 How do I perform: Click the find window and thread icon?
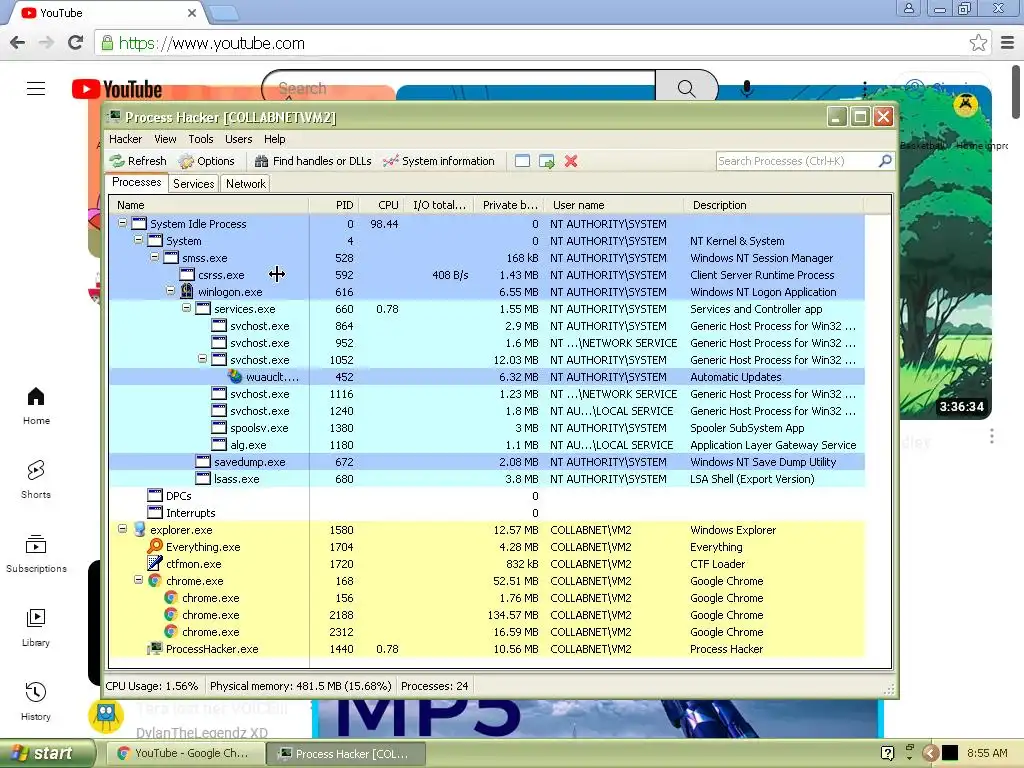tap(547, 161)
